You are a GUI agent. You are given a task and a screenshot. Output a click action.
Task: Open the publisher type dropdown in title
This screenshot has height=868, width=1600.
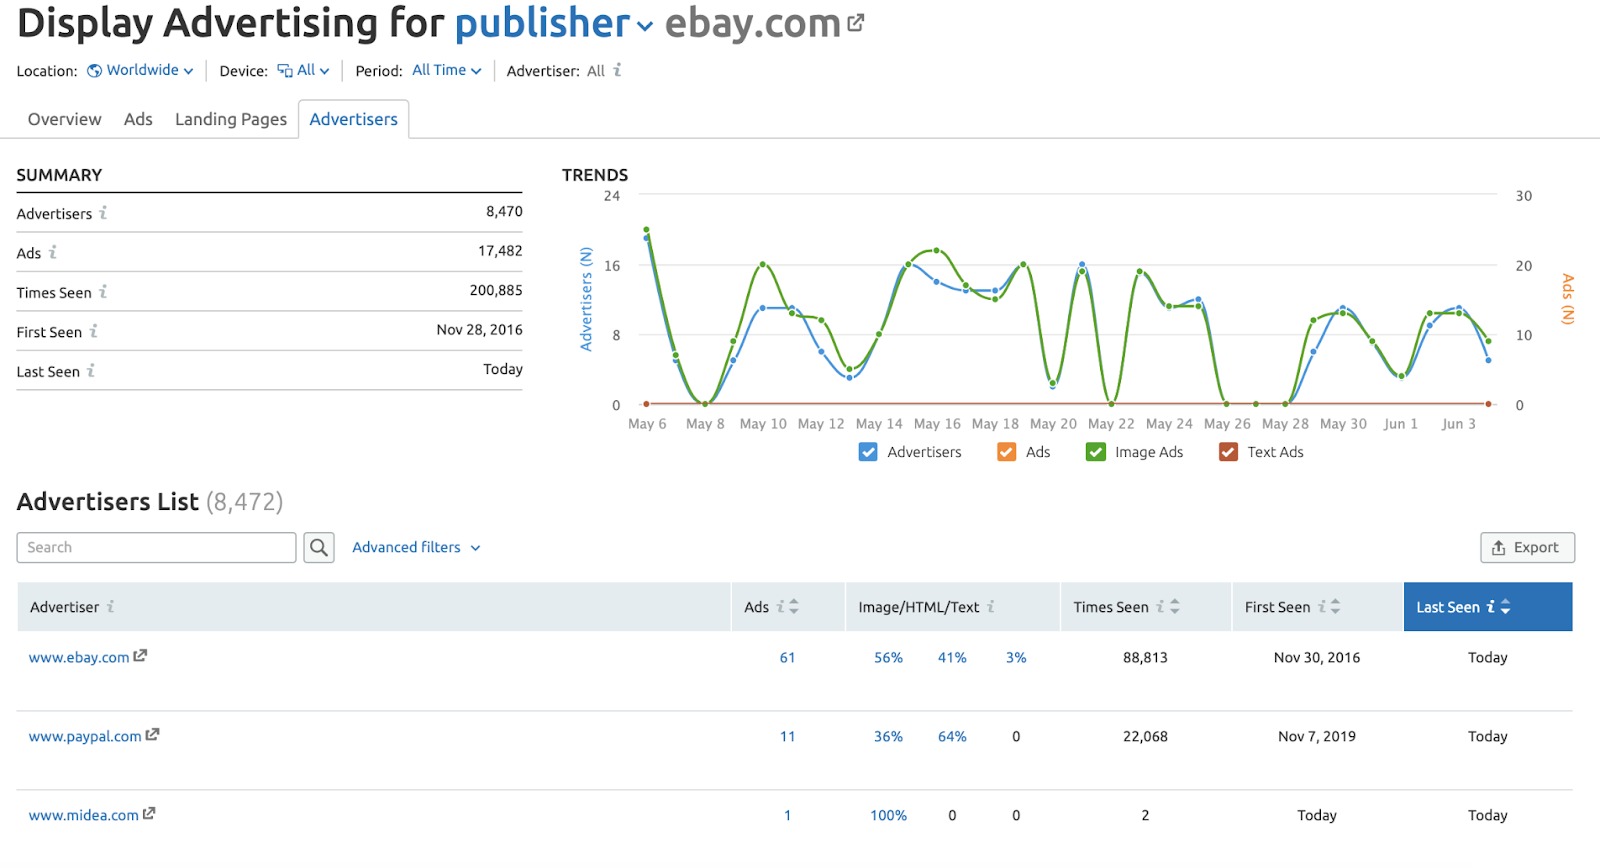[554, 23]
